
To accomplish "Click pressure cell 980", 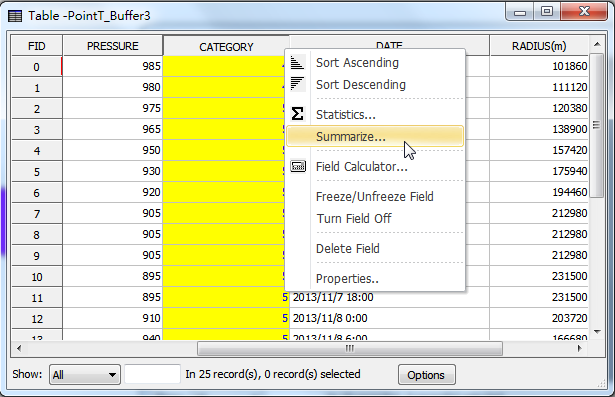I will point(113,87).
